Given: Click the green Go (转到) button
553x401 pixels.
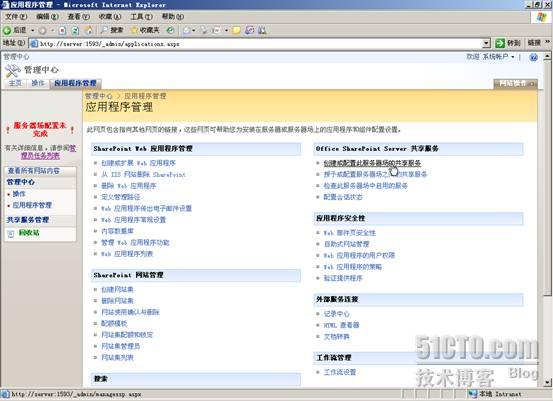Looking at the screenshot, I should [x=508, y=43].
